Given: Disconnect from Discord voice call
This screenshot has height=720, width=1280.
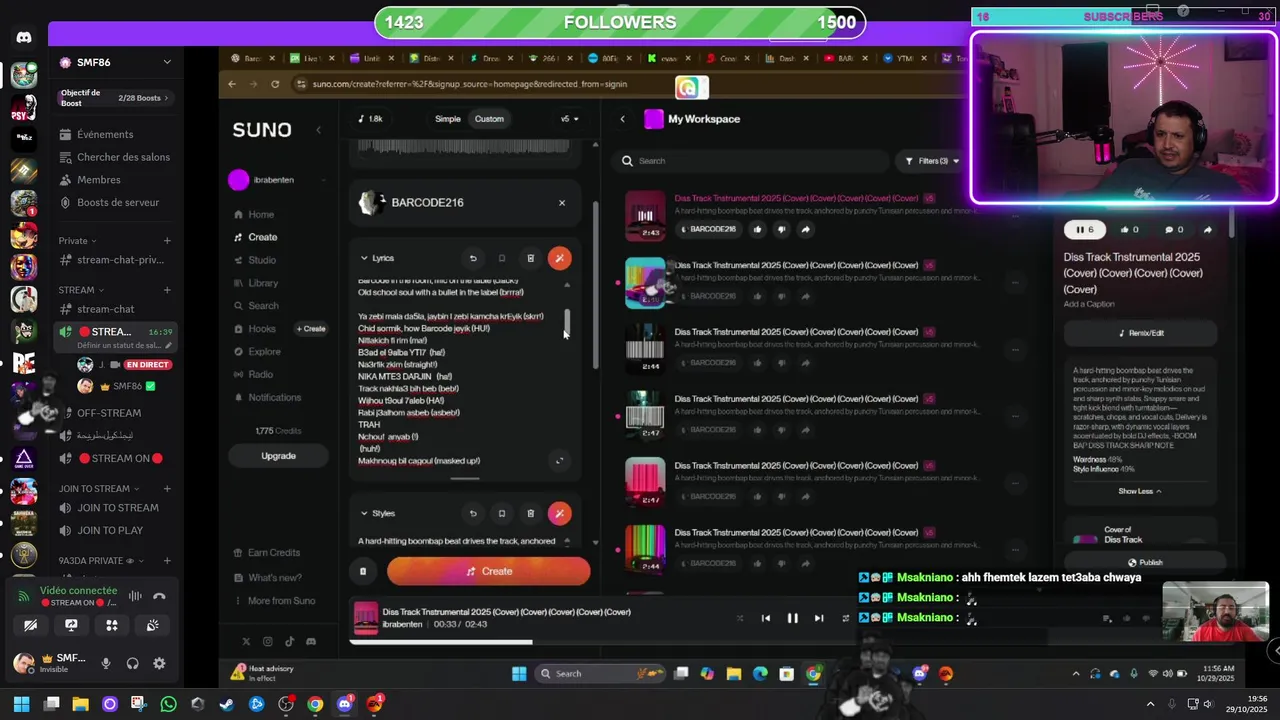Looking at the screenshot, I should (x=159, y=597).
